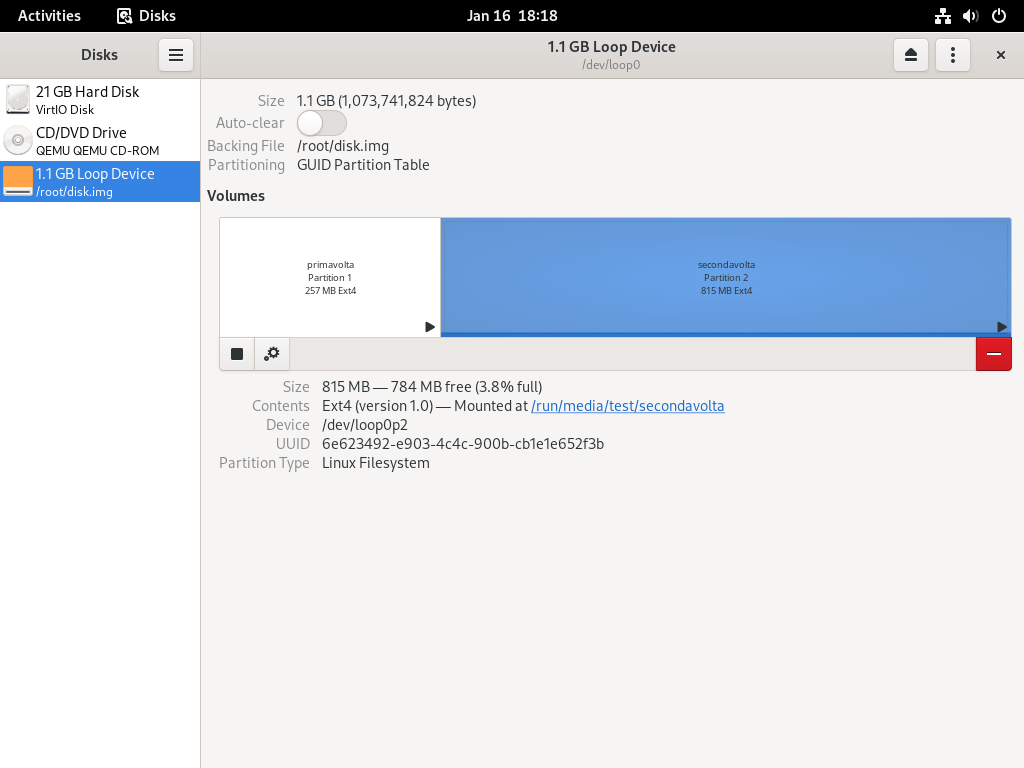Image resolution: width=1024 pixels, height=768 pixels.
Task: Open the Disks application menu in top bar
Action: click(x=146, y=16)
